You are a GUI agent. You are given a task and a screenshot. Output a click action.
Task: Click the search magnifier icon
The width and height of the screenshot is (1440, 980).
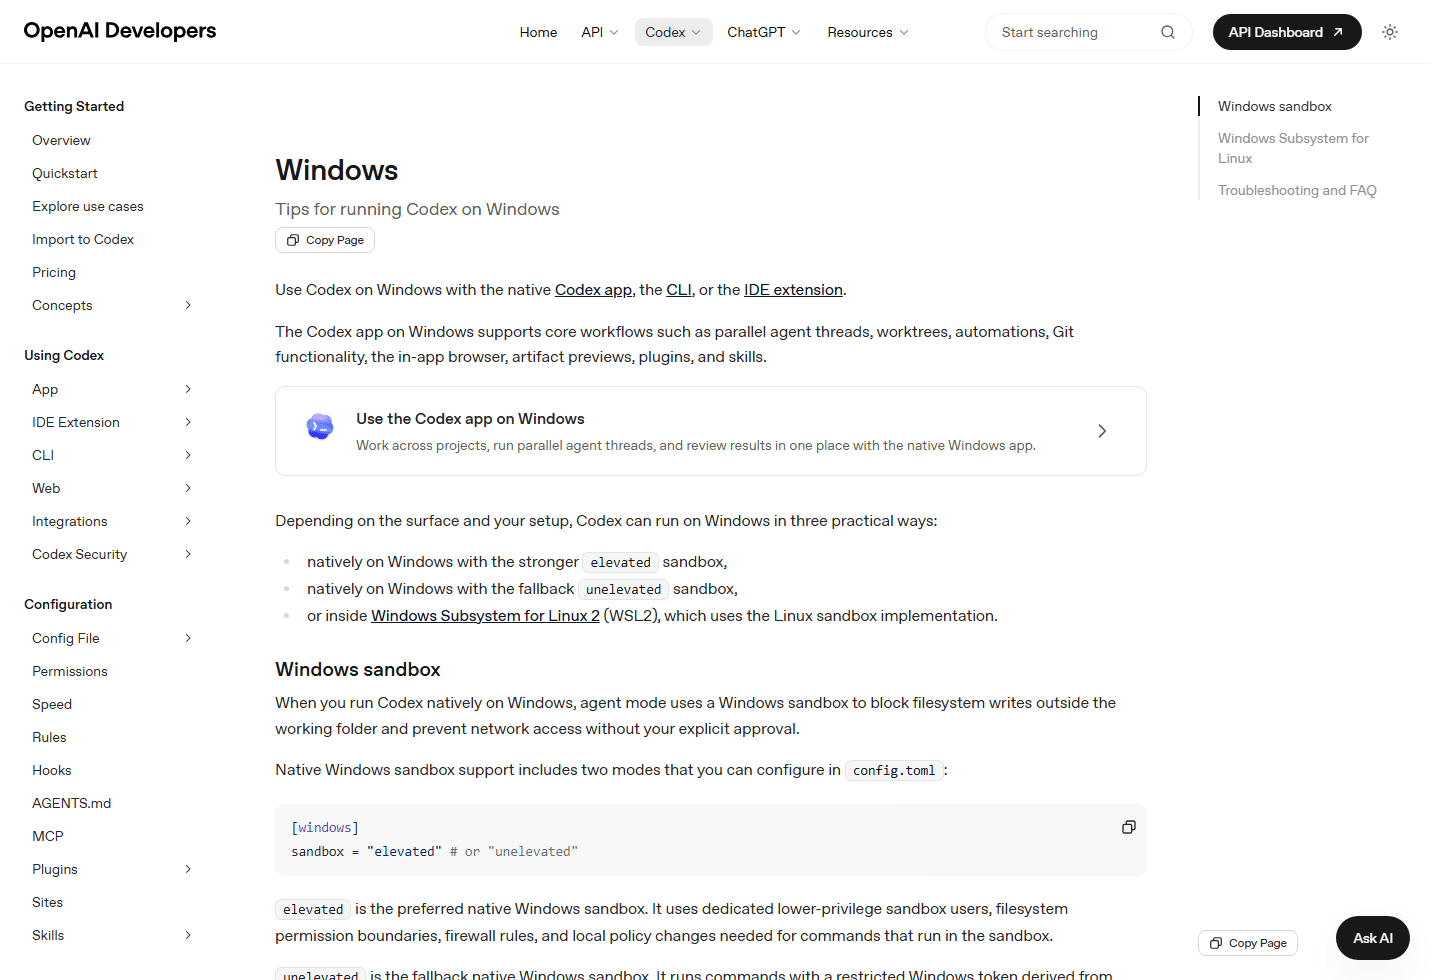1167,32
